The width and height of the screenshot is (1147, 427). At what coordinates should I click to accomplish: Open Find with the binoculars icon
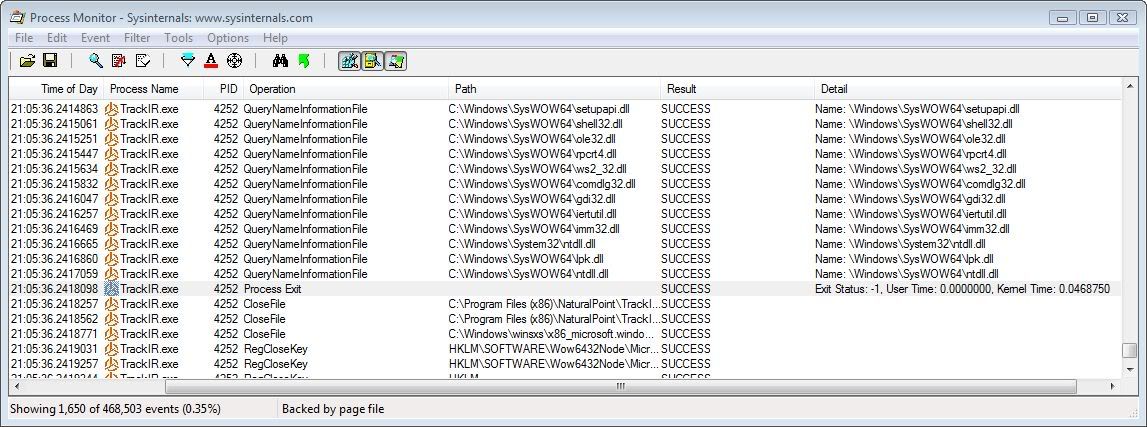tap(280, 61)
